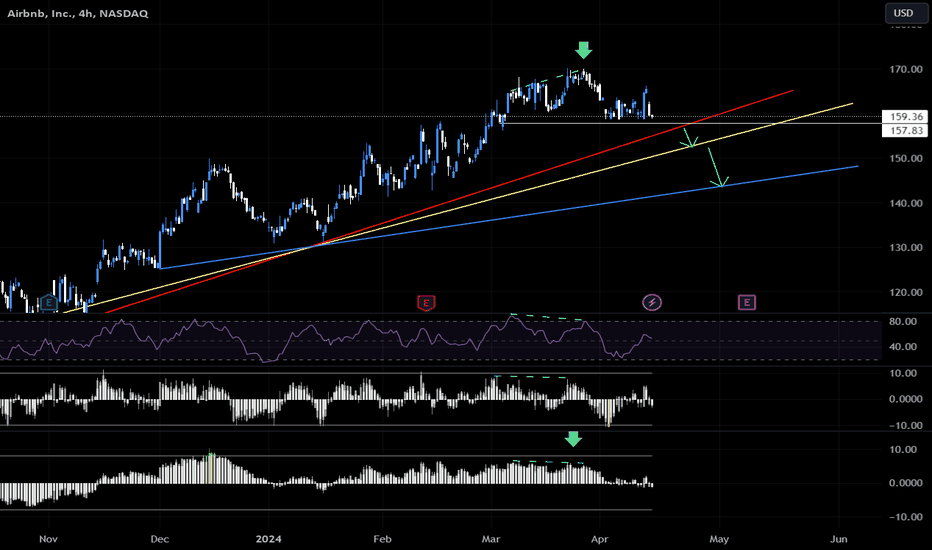Image resolution: width=932 pixels, height=550 pixels.
Task: Click the 130.00 price axis label
Action: (x=906, y=248)
